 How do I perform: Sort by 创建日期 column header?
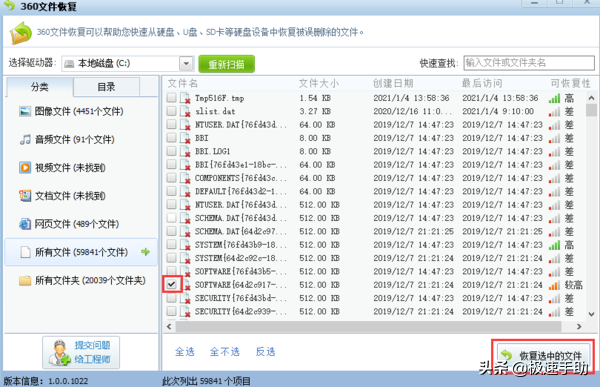point(393,83)
